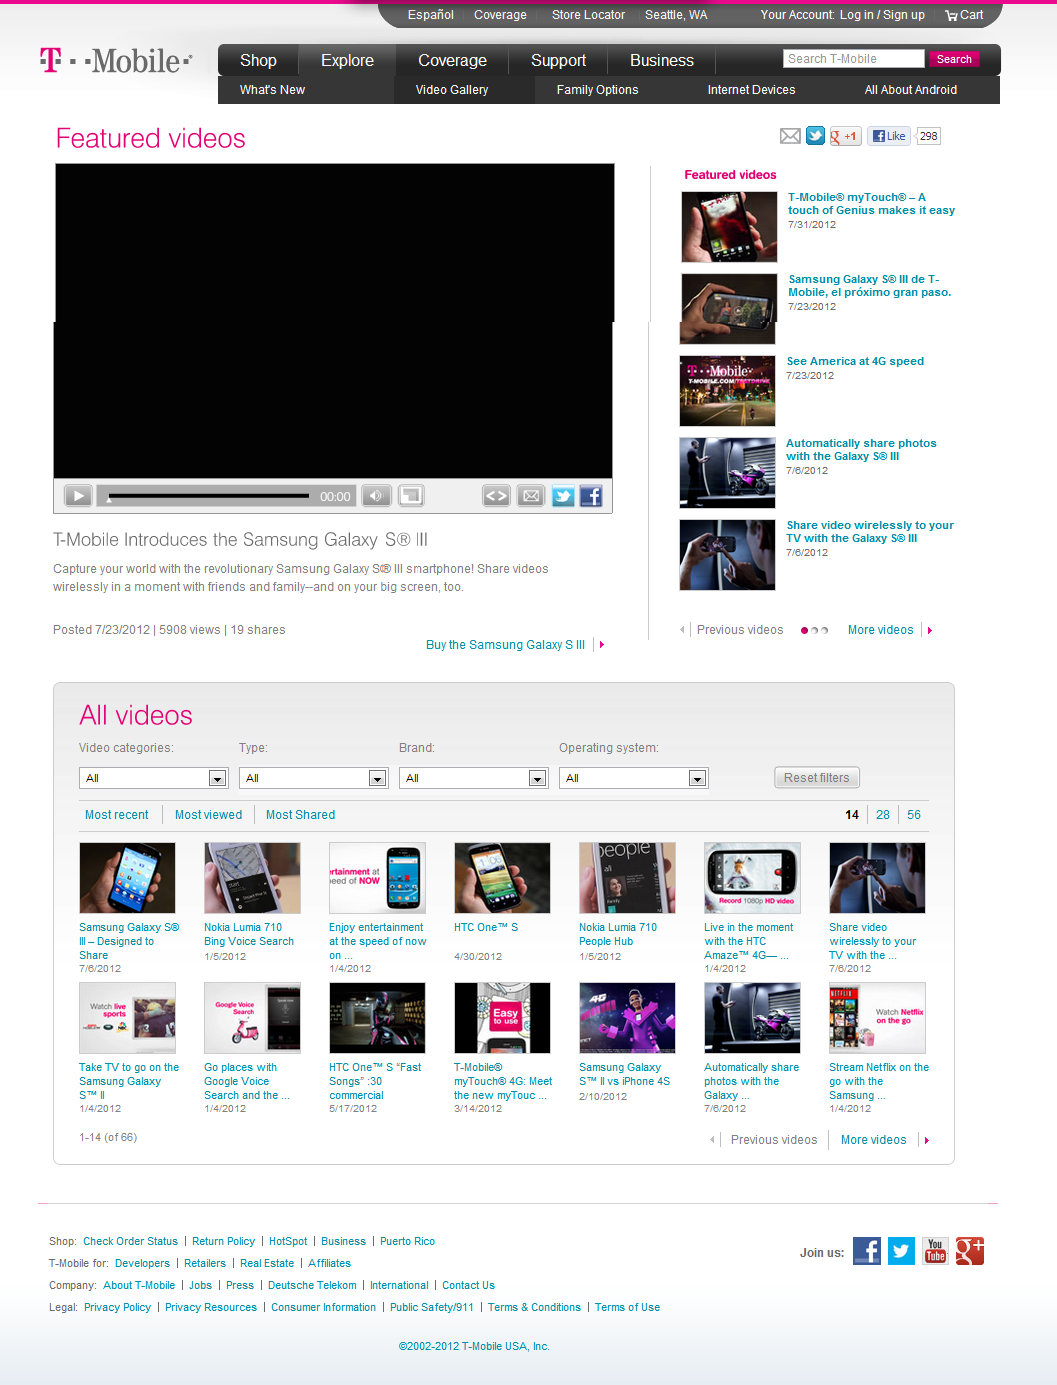This screenshot has height=1385, width=1057.
Task: Mute the video player volume
Action: (x=376, y=495)
